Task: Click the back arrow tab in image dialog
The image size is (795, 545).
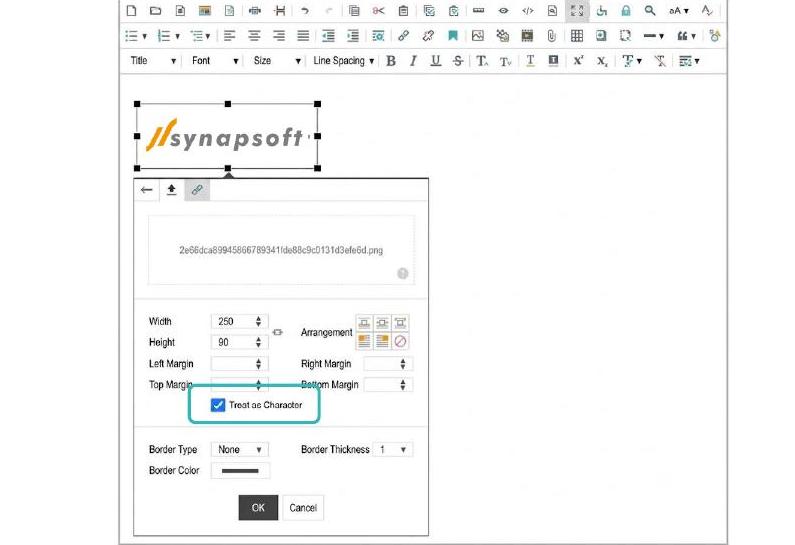Action: point(147,190)
